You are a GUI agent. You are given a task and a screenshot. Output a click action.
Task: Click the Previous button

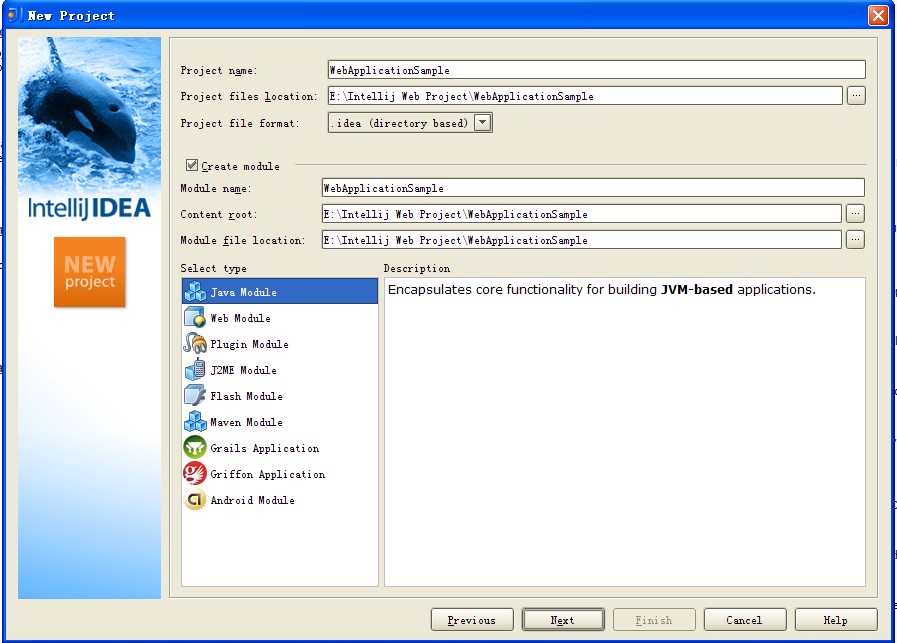click(471, 618)
